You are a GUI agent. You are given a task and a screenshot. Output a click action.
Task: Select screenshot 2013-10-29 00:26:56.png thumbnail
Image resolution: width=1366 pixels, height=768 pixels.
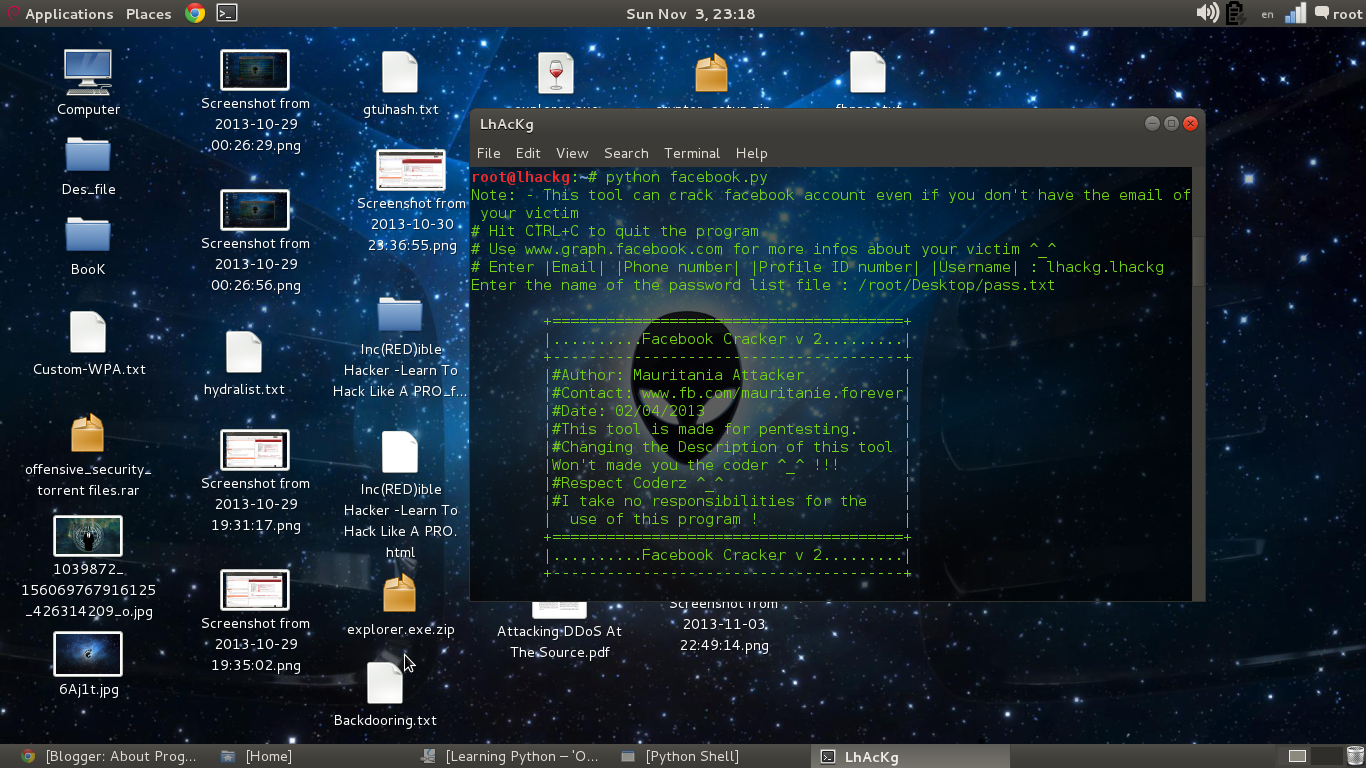(255, 210)
